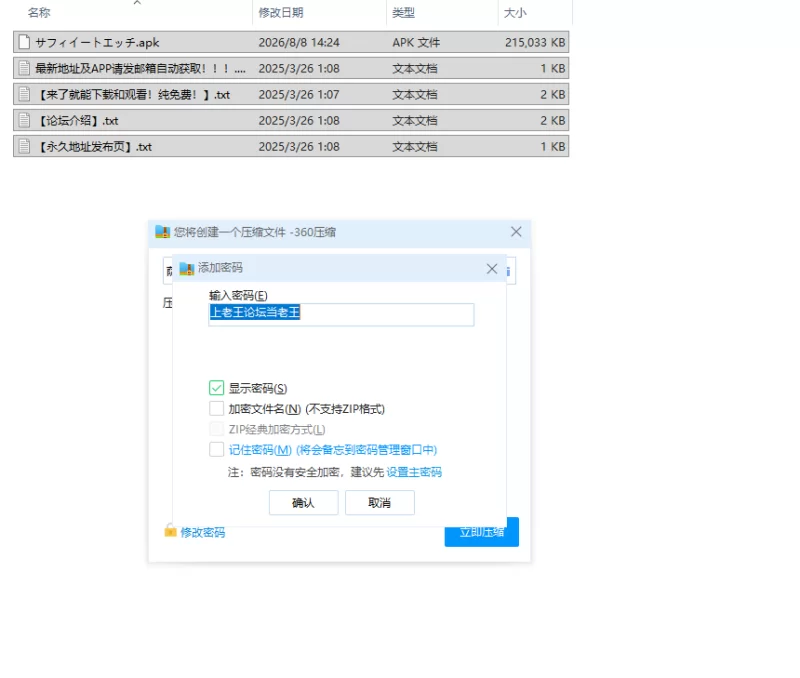Image resolution: width=800 pixels, height=678 pixels.
Task: Click the date 2026/8/8 14:24
Action: click(299, 42)
